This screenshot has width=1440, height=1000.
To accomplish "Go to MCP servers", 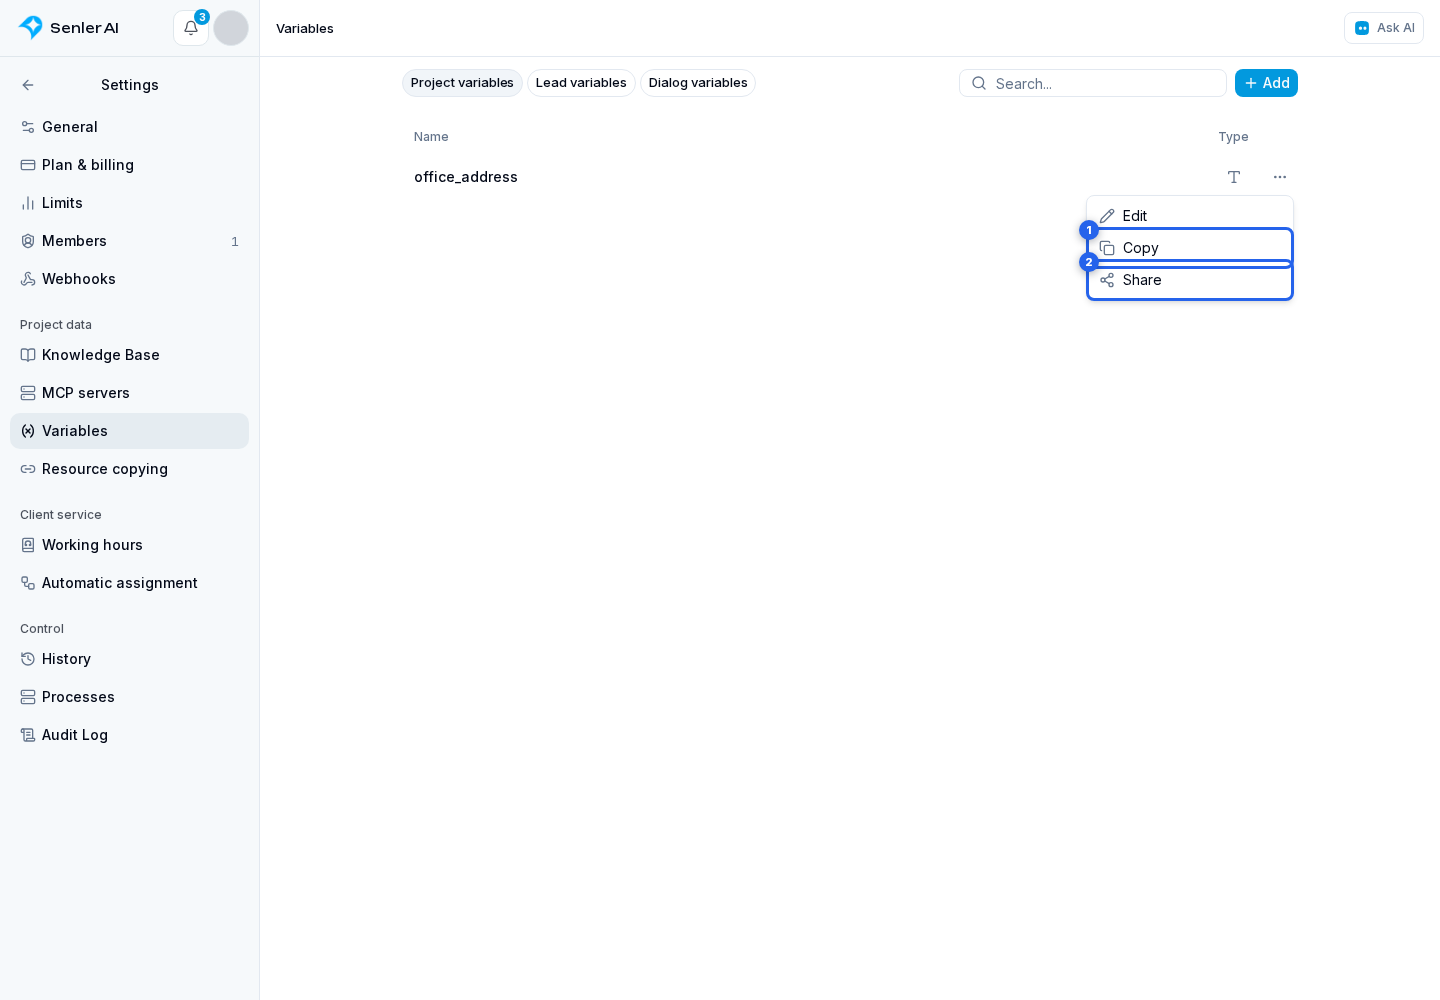I will (x=129, y=393).
